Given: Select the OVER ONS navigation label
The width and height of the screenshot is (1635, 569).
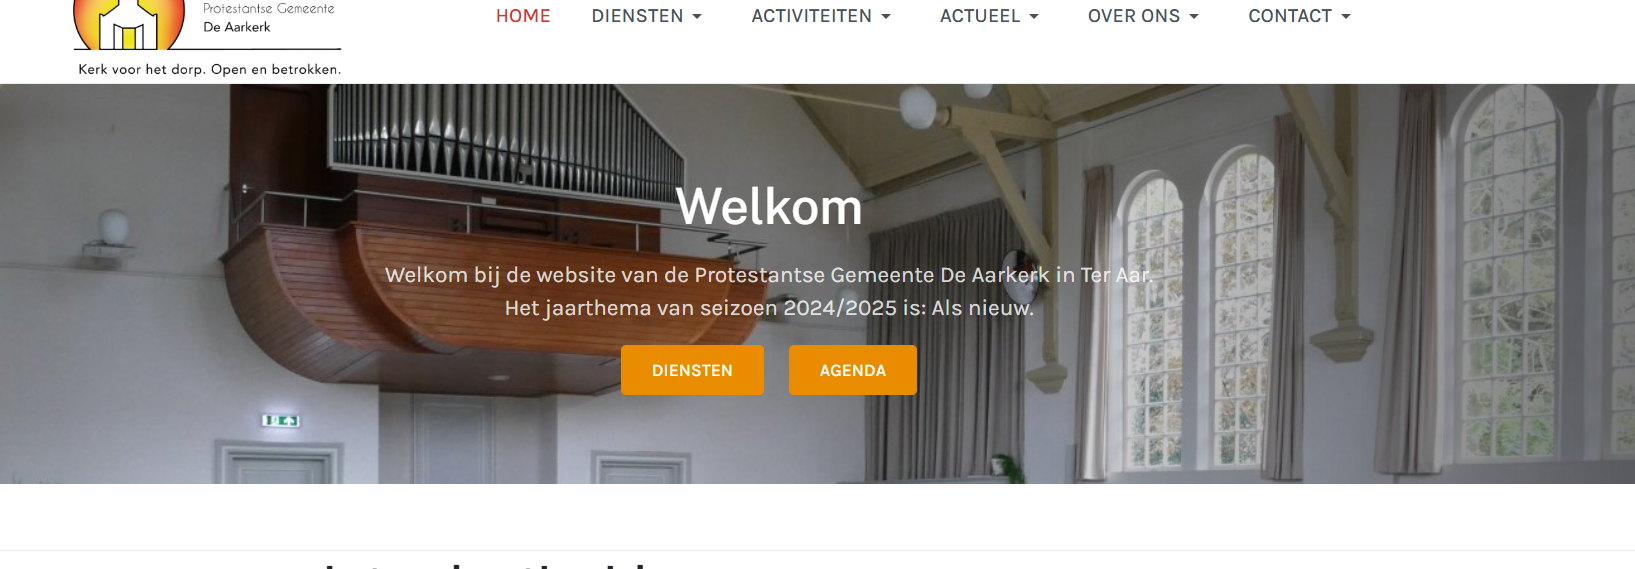Looking at the screenshot, I should (x=1134, y=16).
